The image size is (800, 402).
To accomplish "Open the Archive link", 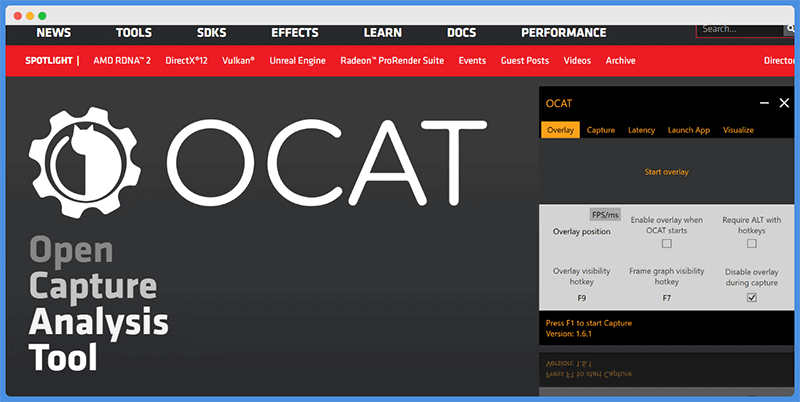I will click(620, 61).
